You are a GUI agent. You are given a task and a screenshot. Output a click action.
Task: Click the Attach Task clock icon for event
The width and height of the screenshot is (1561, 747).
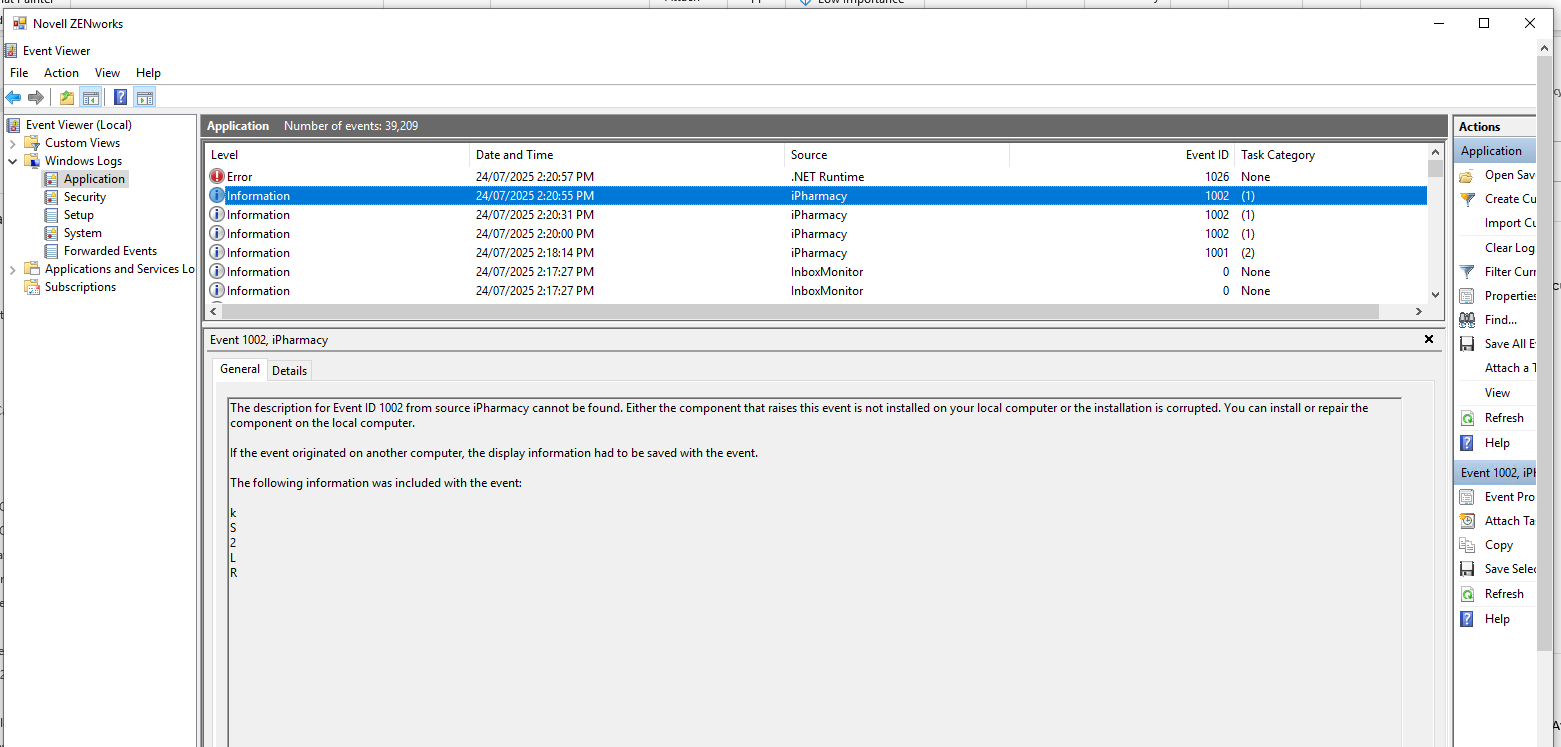pos(1467,521)
